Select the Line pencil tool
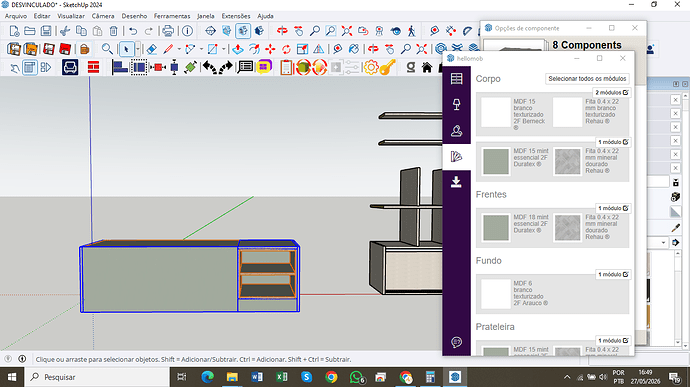Image resolution: width=690 pixels, height=387 pixels. pyautogui.click(x=168, y=49)
